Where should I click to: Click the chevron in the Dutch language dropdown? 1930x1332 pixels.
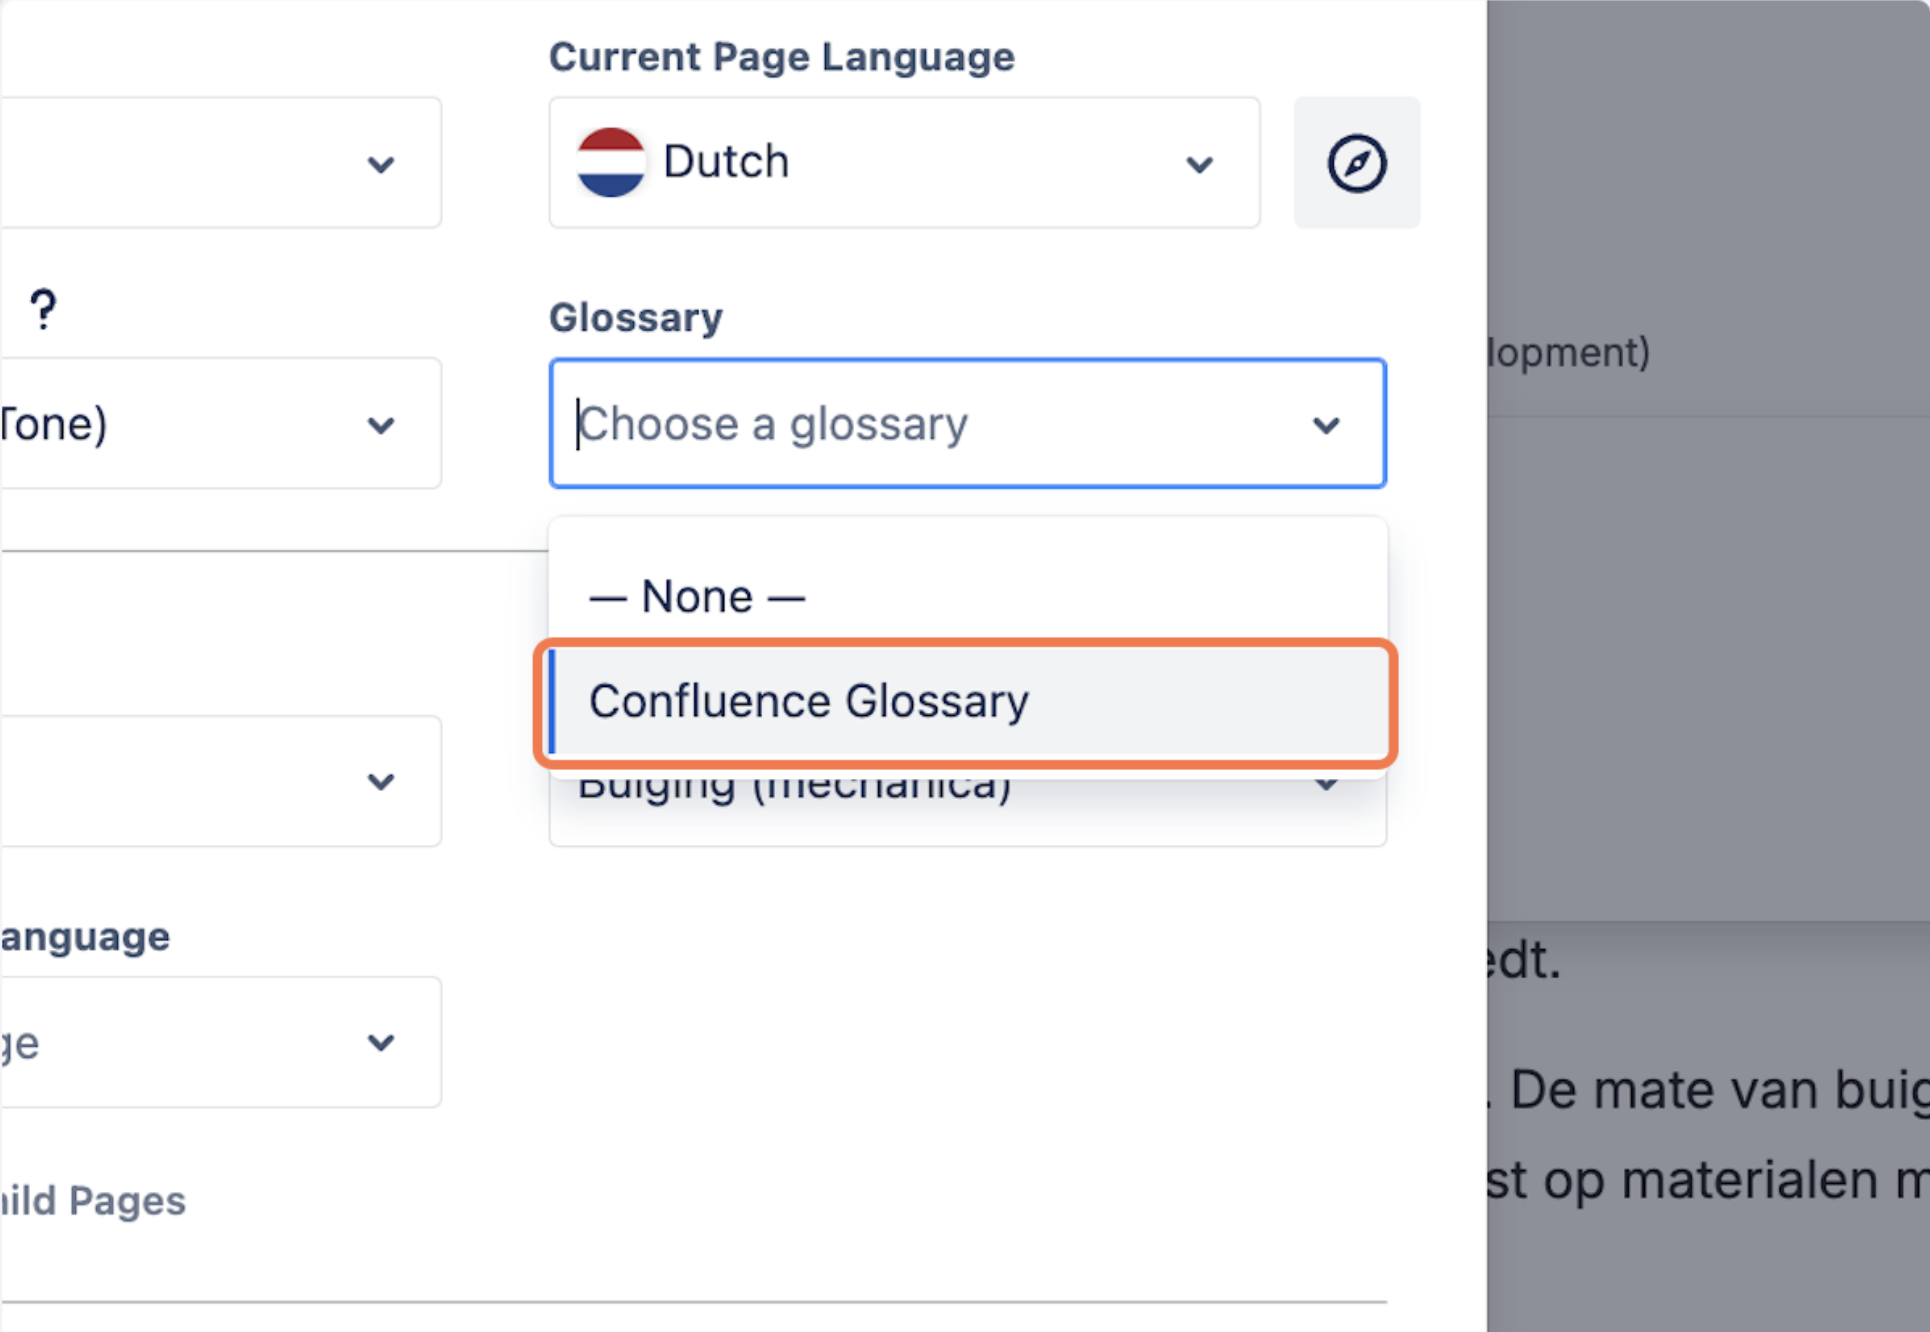point(1199,164)
